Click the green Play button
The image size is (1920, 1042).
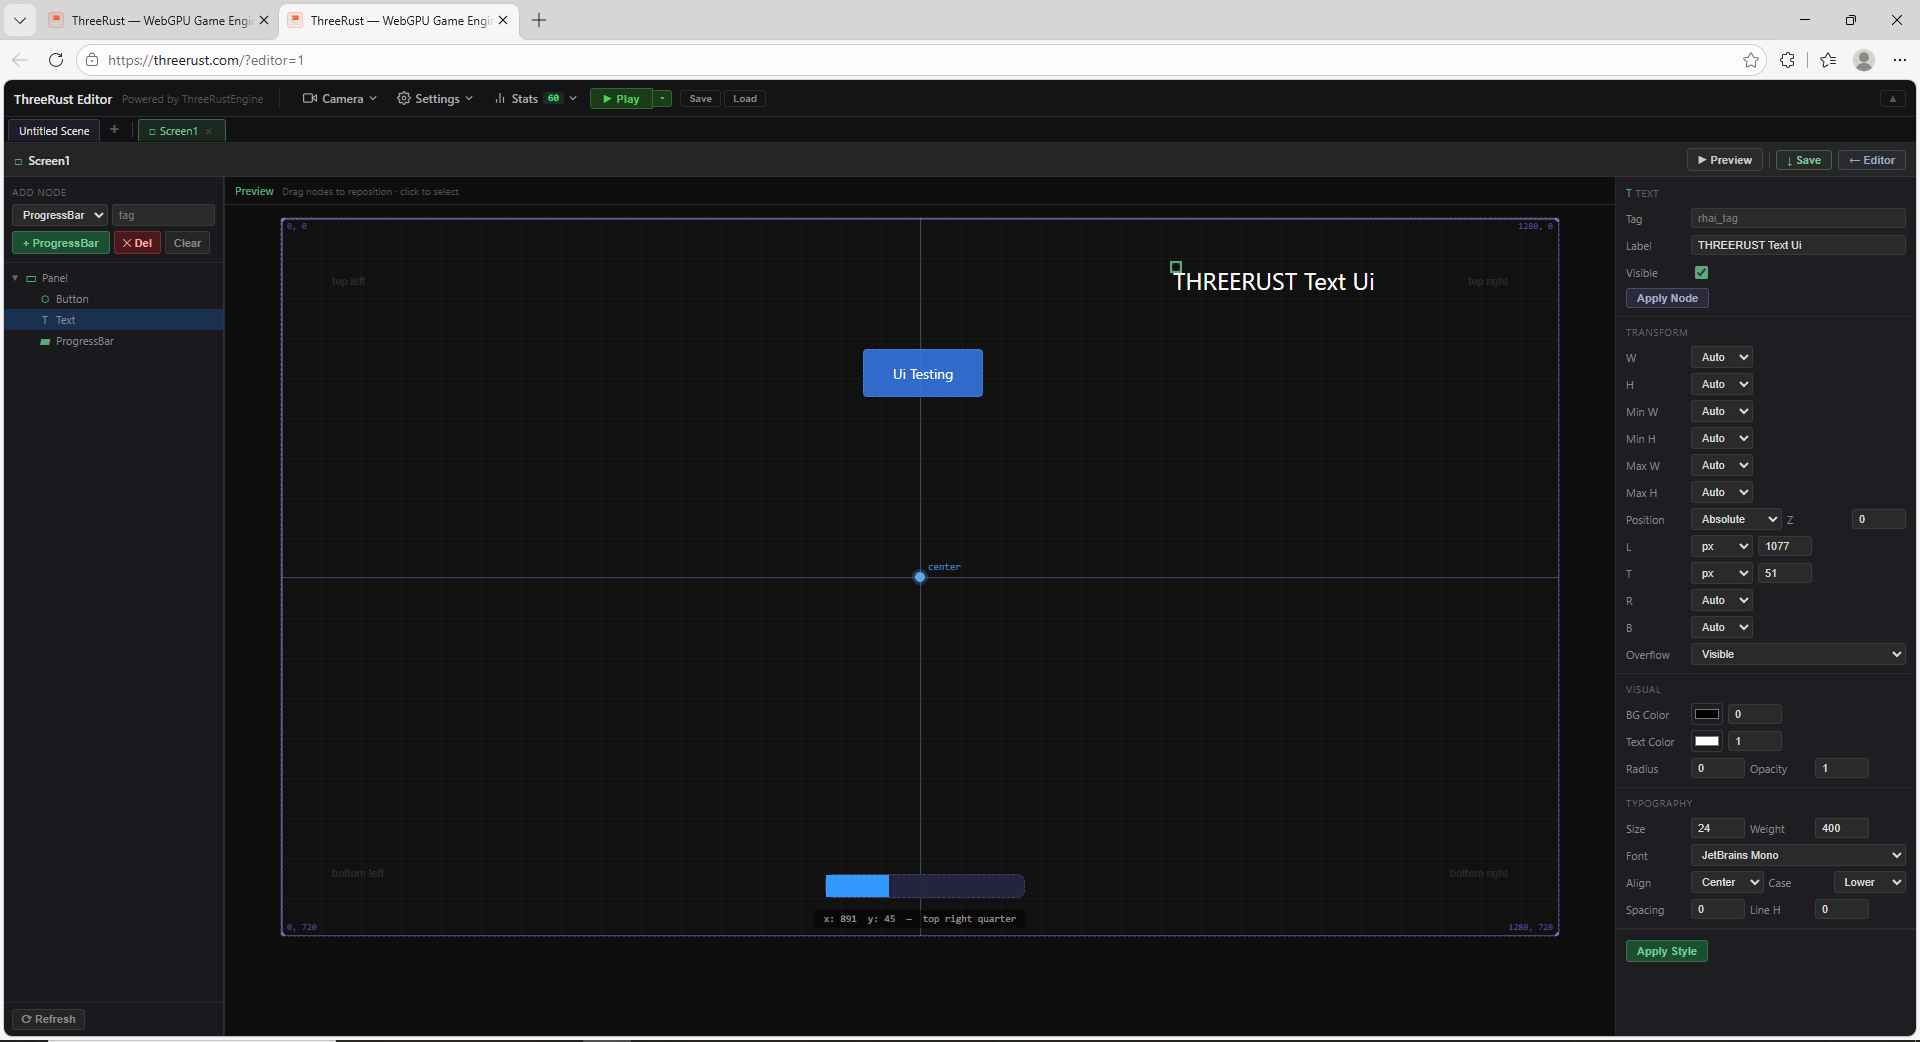(x=621, y=98)
